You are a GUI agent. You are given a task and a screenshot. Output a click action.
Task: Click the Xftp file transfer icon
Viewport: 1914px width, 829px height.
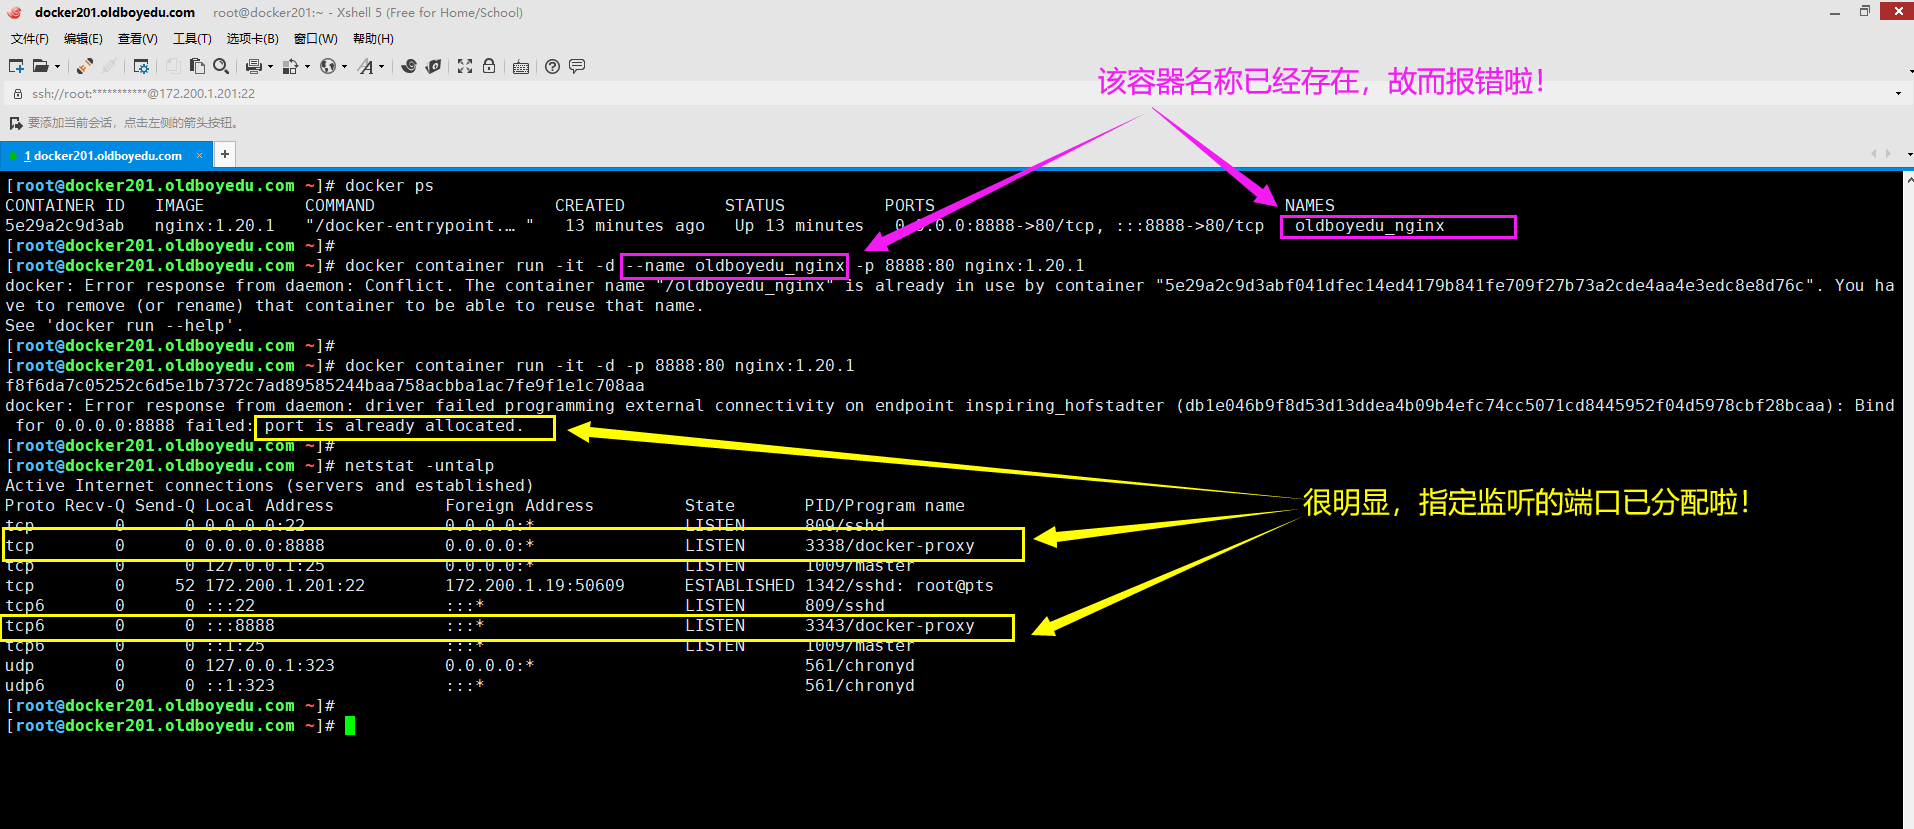point(433,66)
